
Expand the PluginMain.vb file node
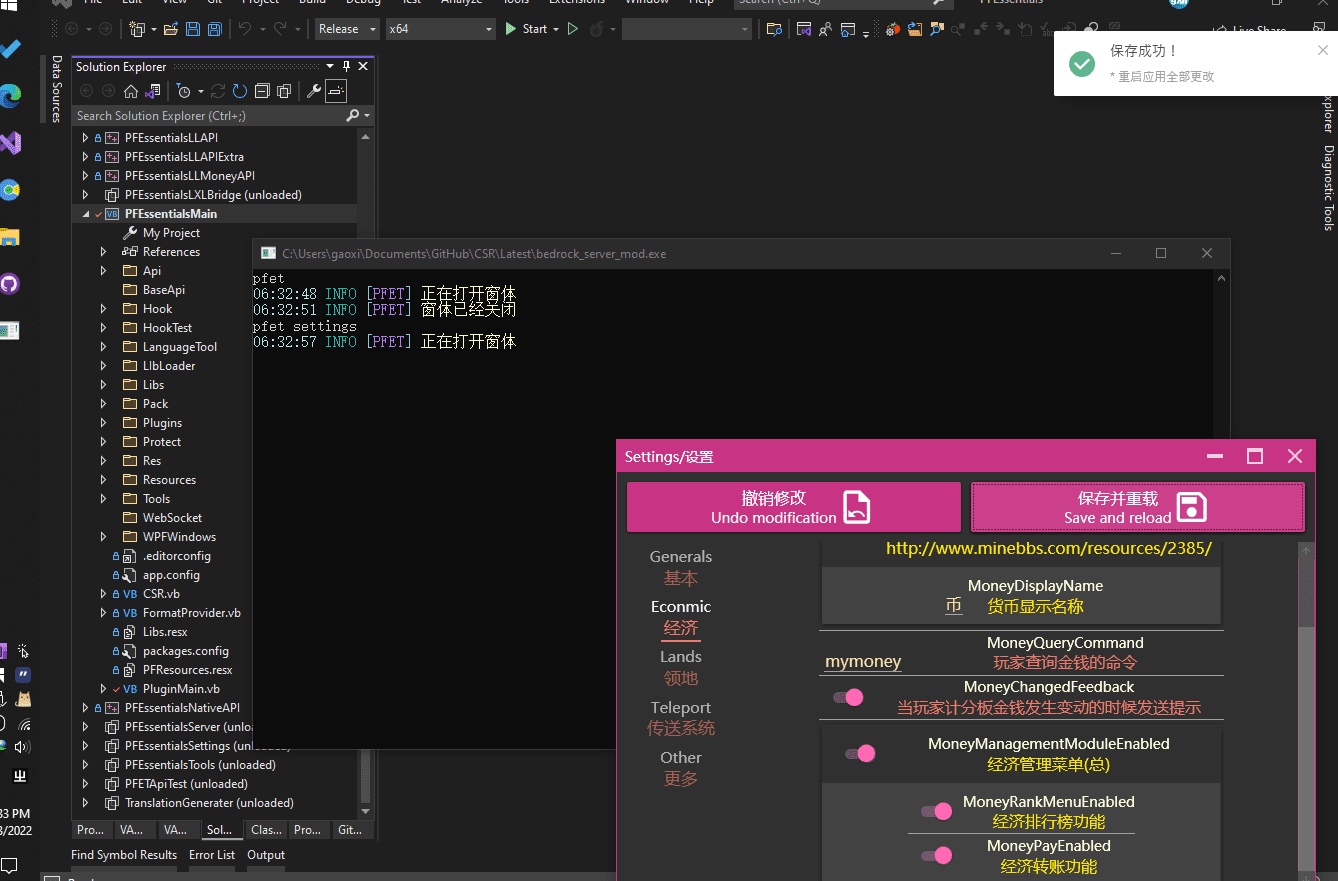point(103,689)
